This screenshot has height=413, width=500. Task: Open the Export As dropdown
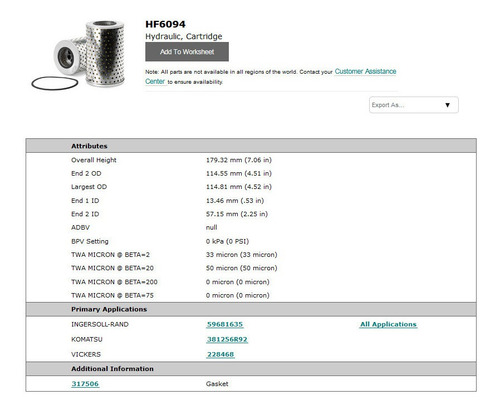[x=414, y=105]
